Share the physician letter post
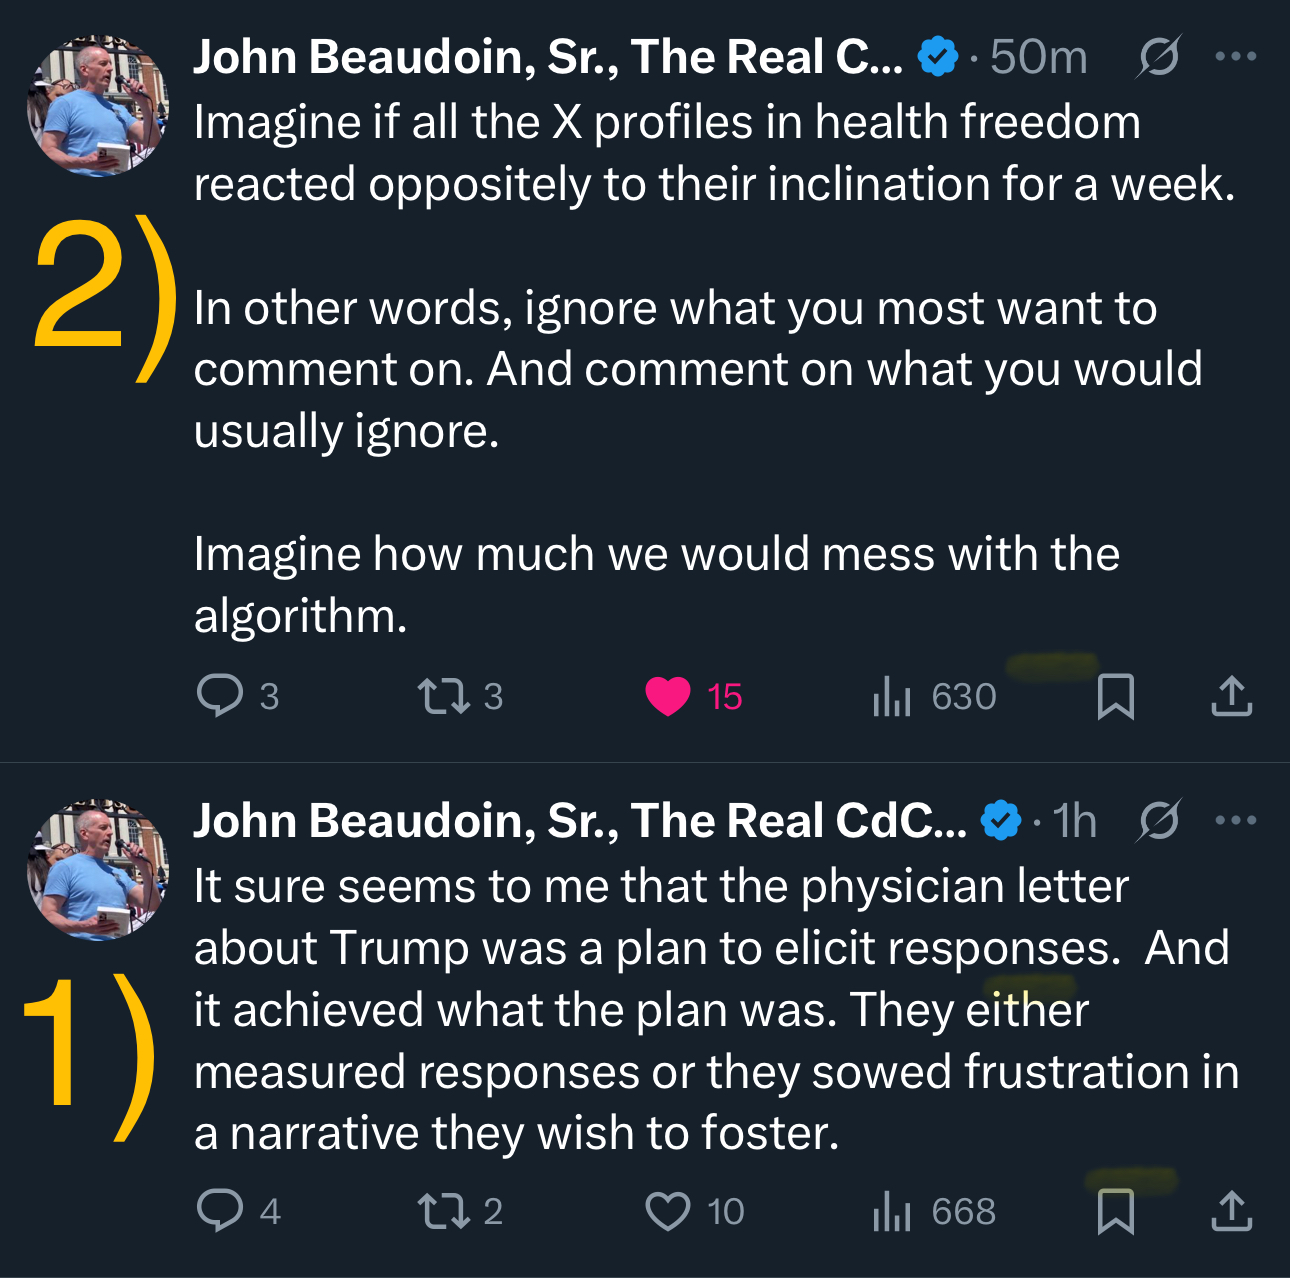 click(1231, 1211)
